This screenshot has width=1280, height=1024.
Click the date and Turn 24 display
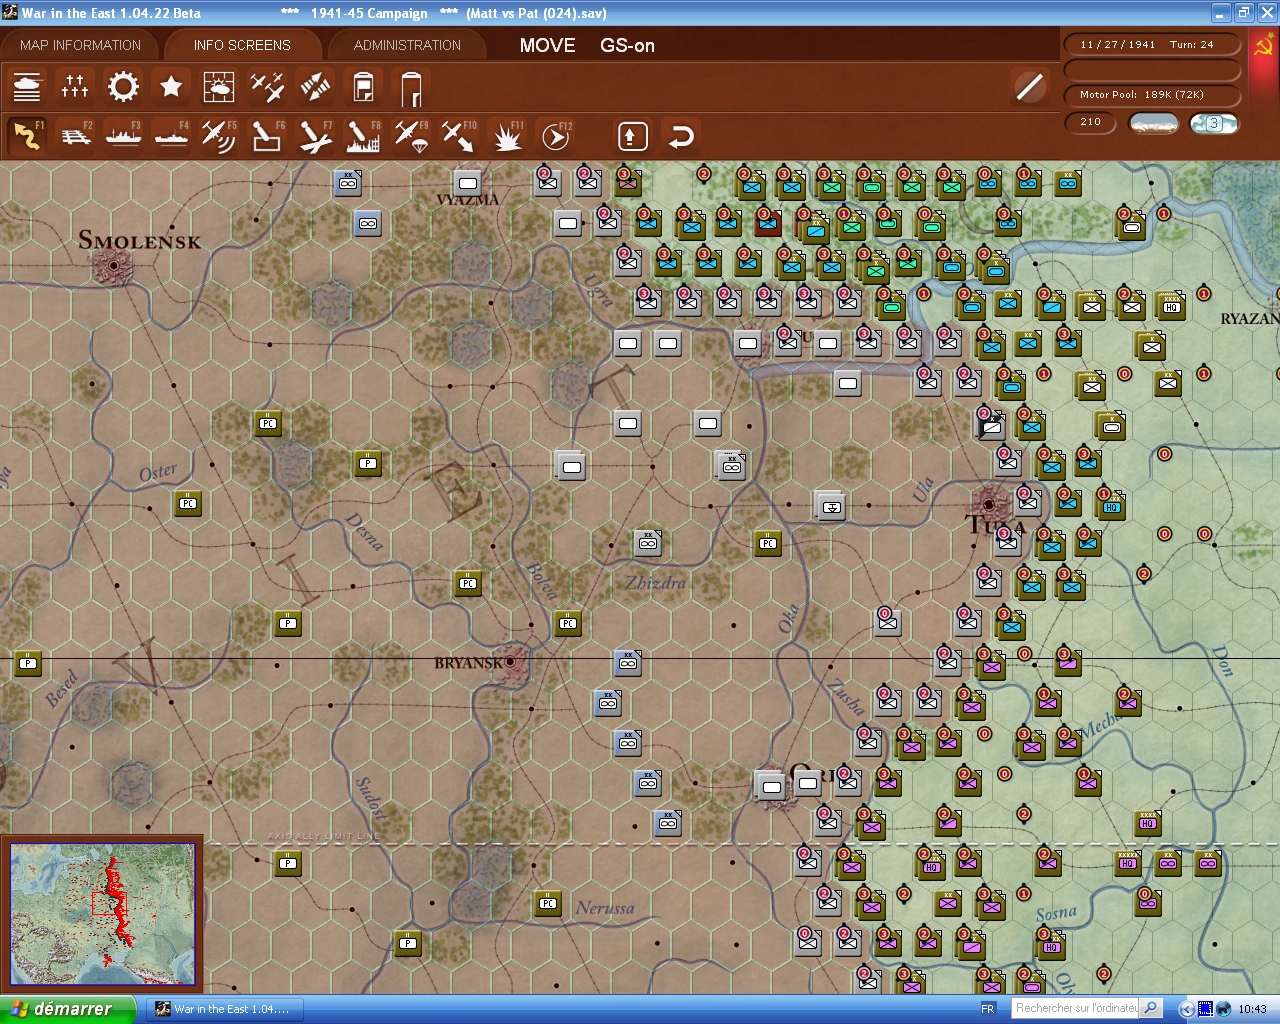click(x=1151, y=45)
